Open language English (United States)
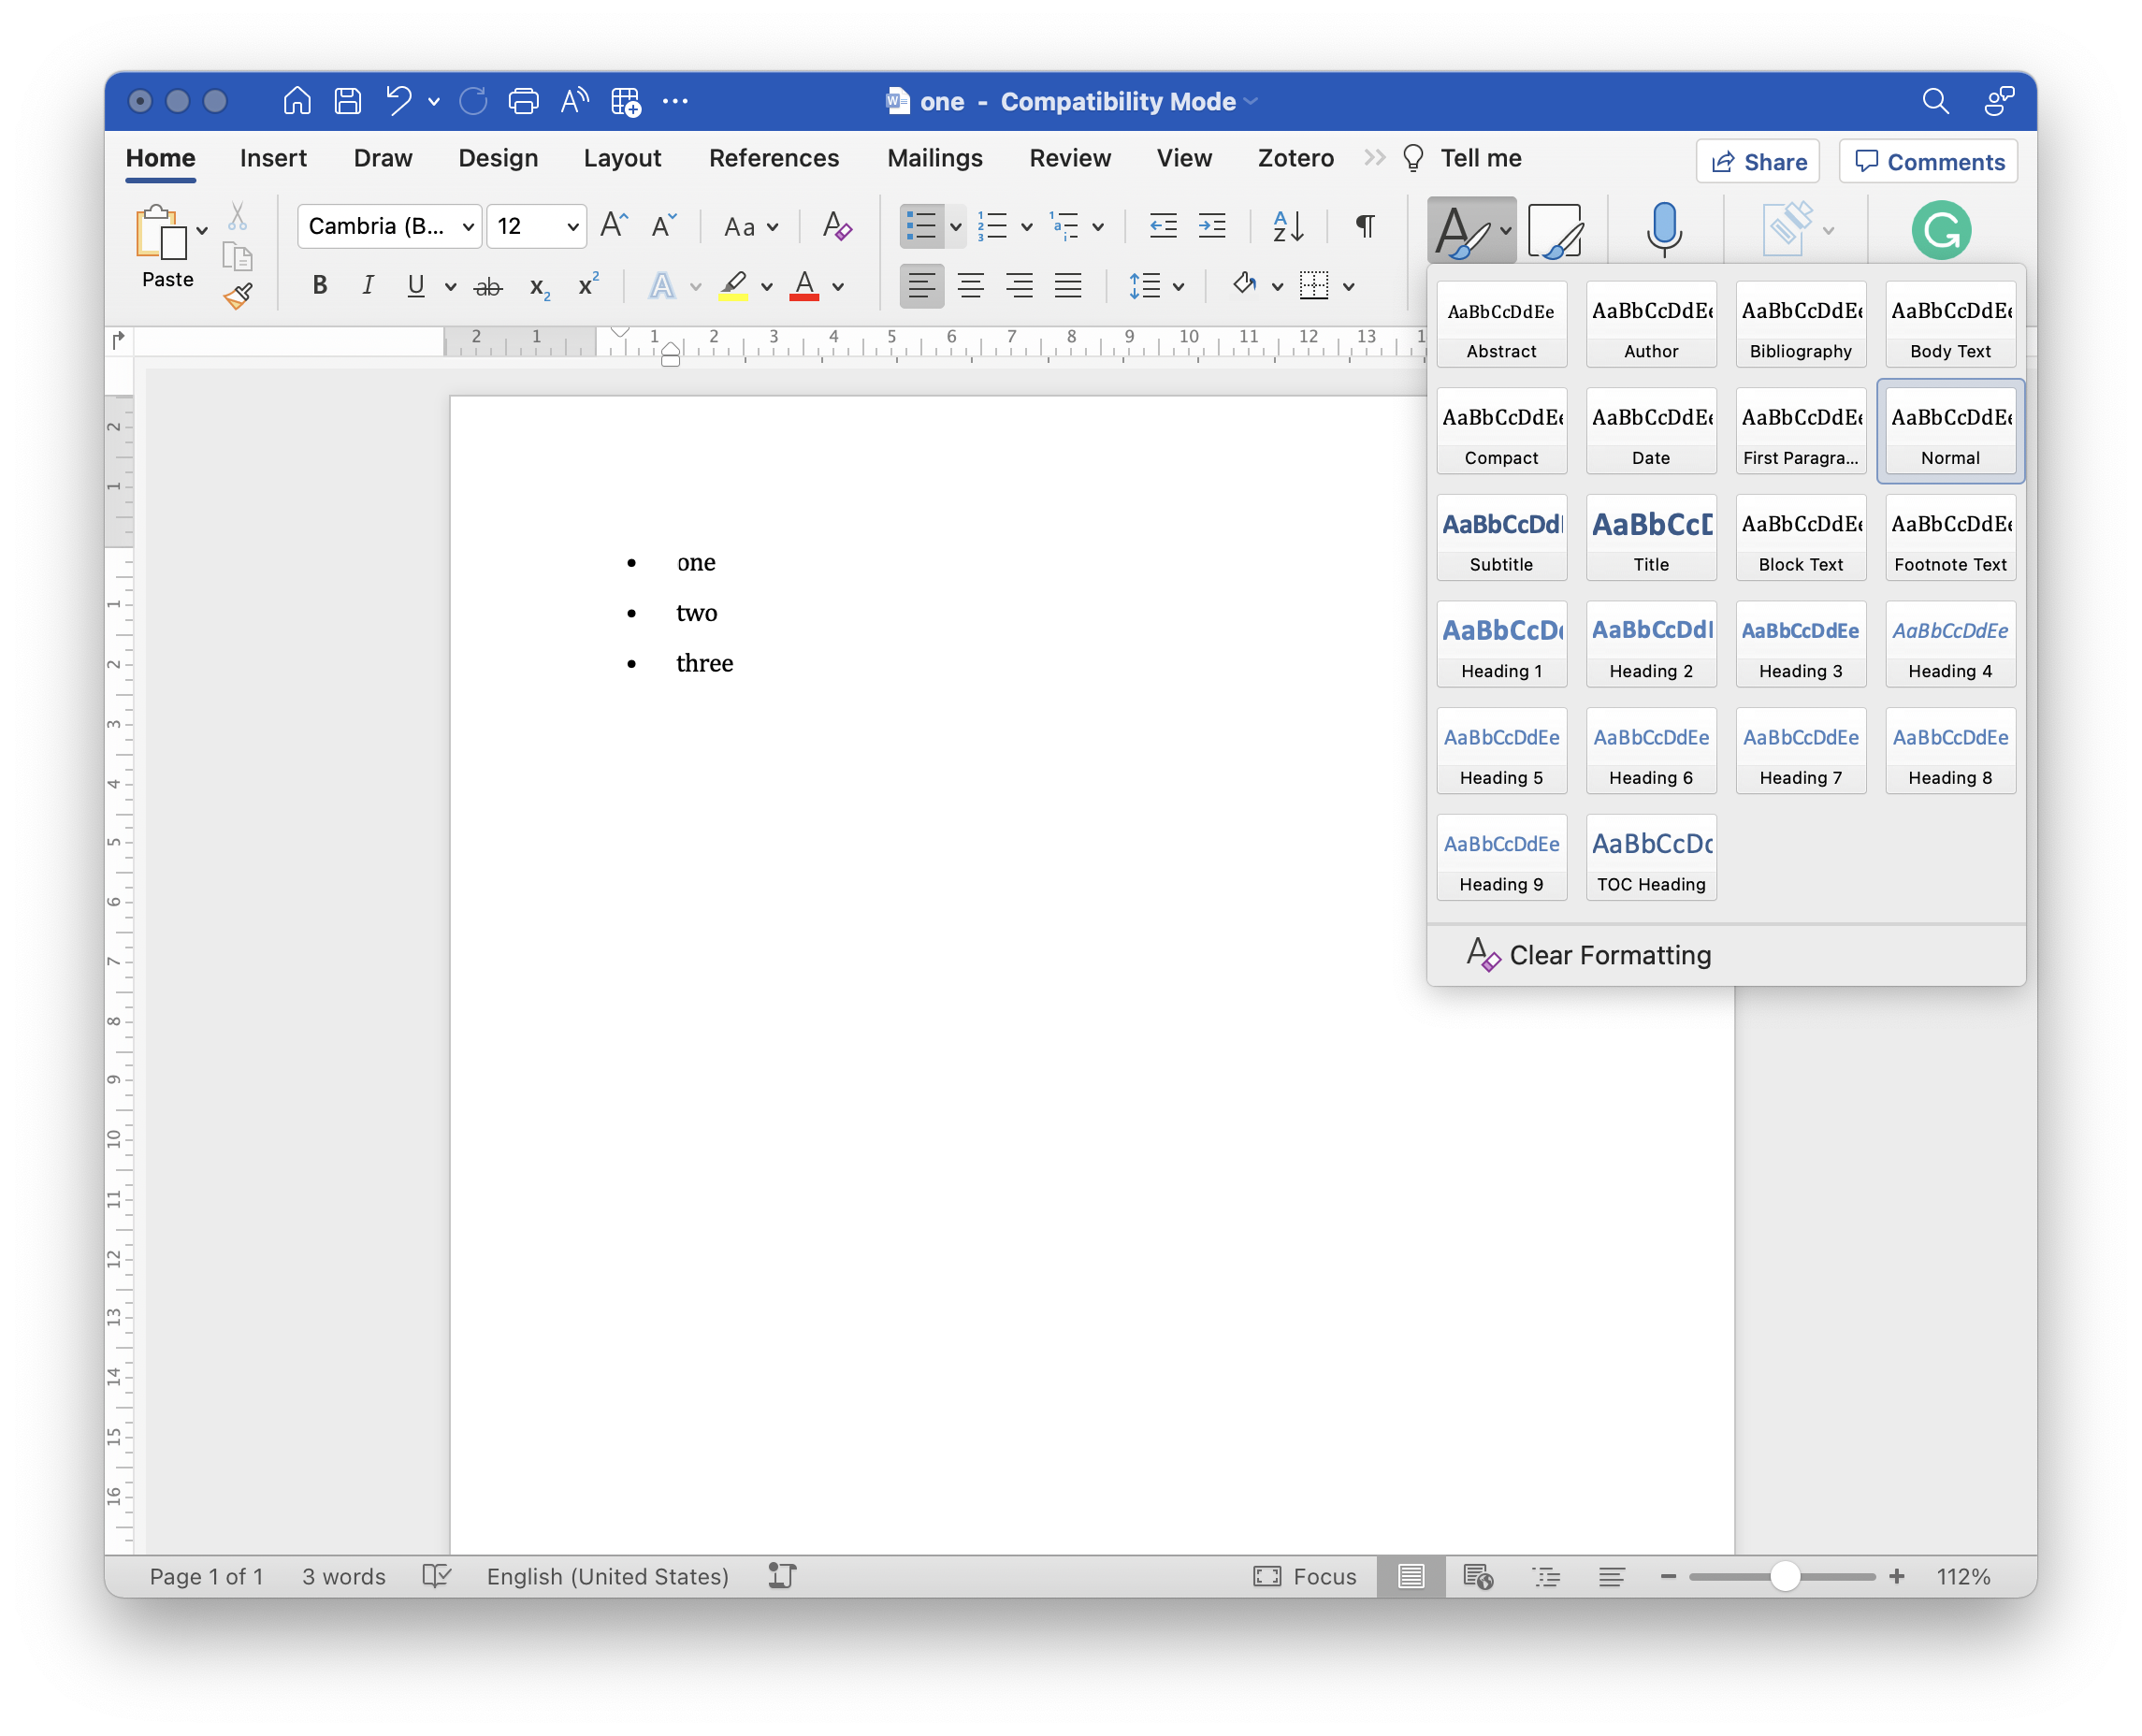The height and width of the screenshot is (1736, 2142). (x=607, y=1576)
